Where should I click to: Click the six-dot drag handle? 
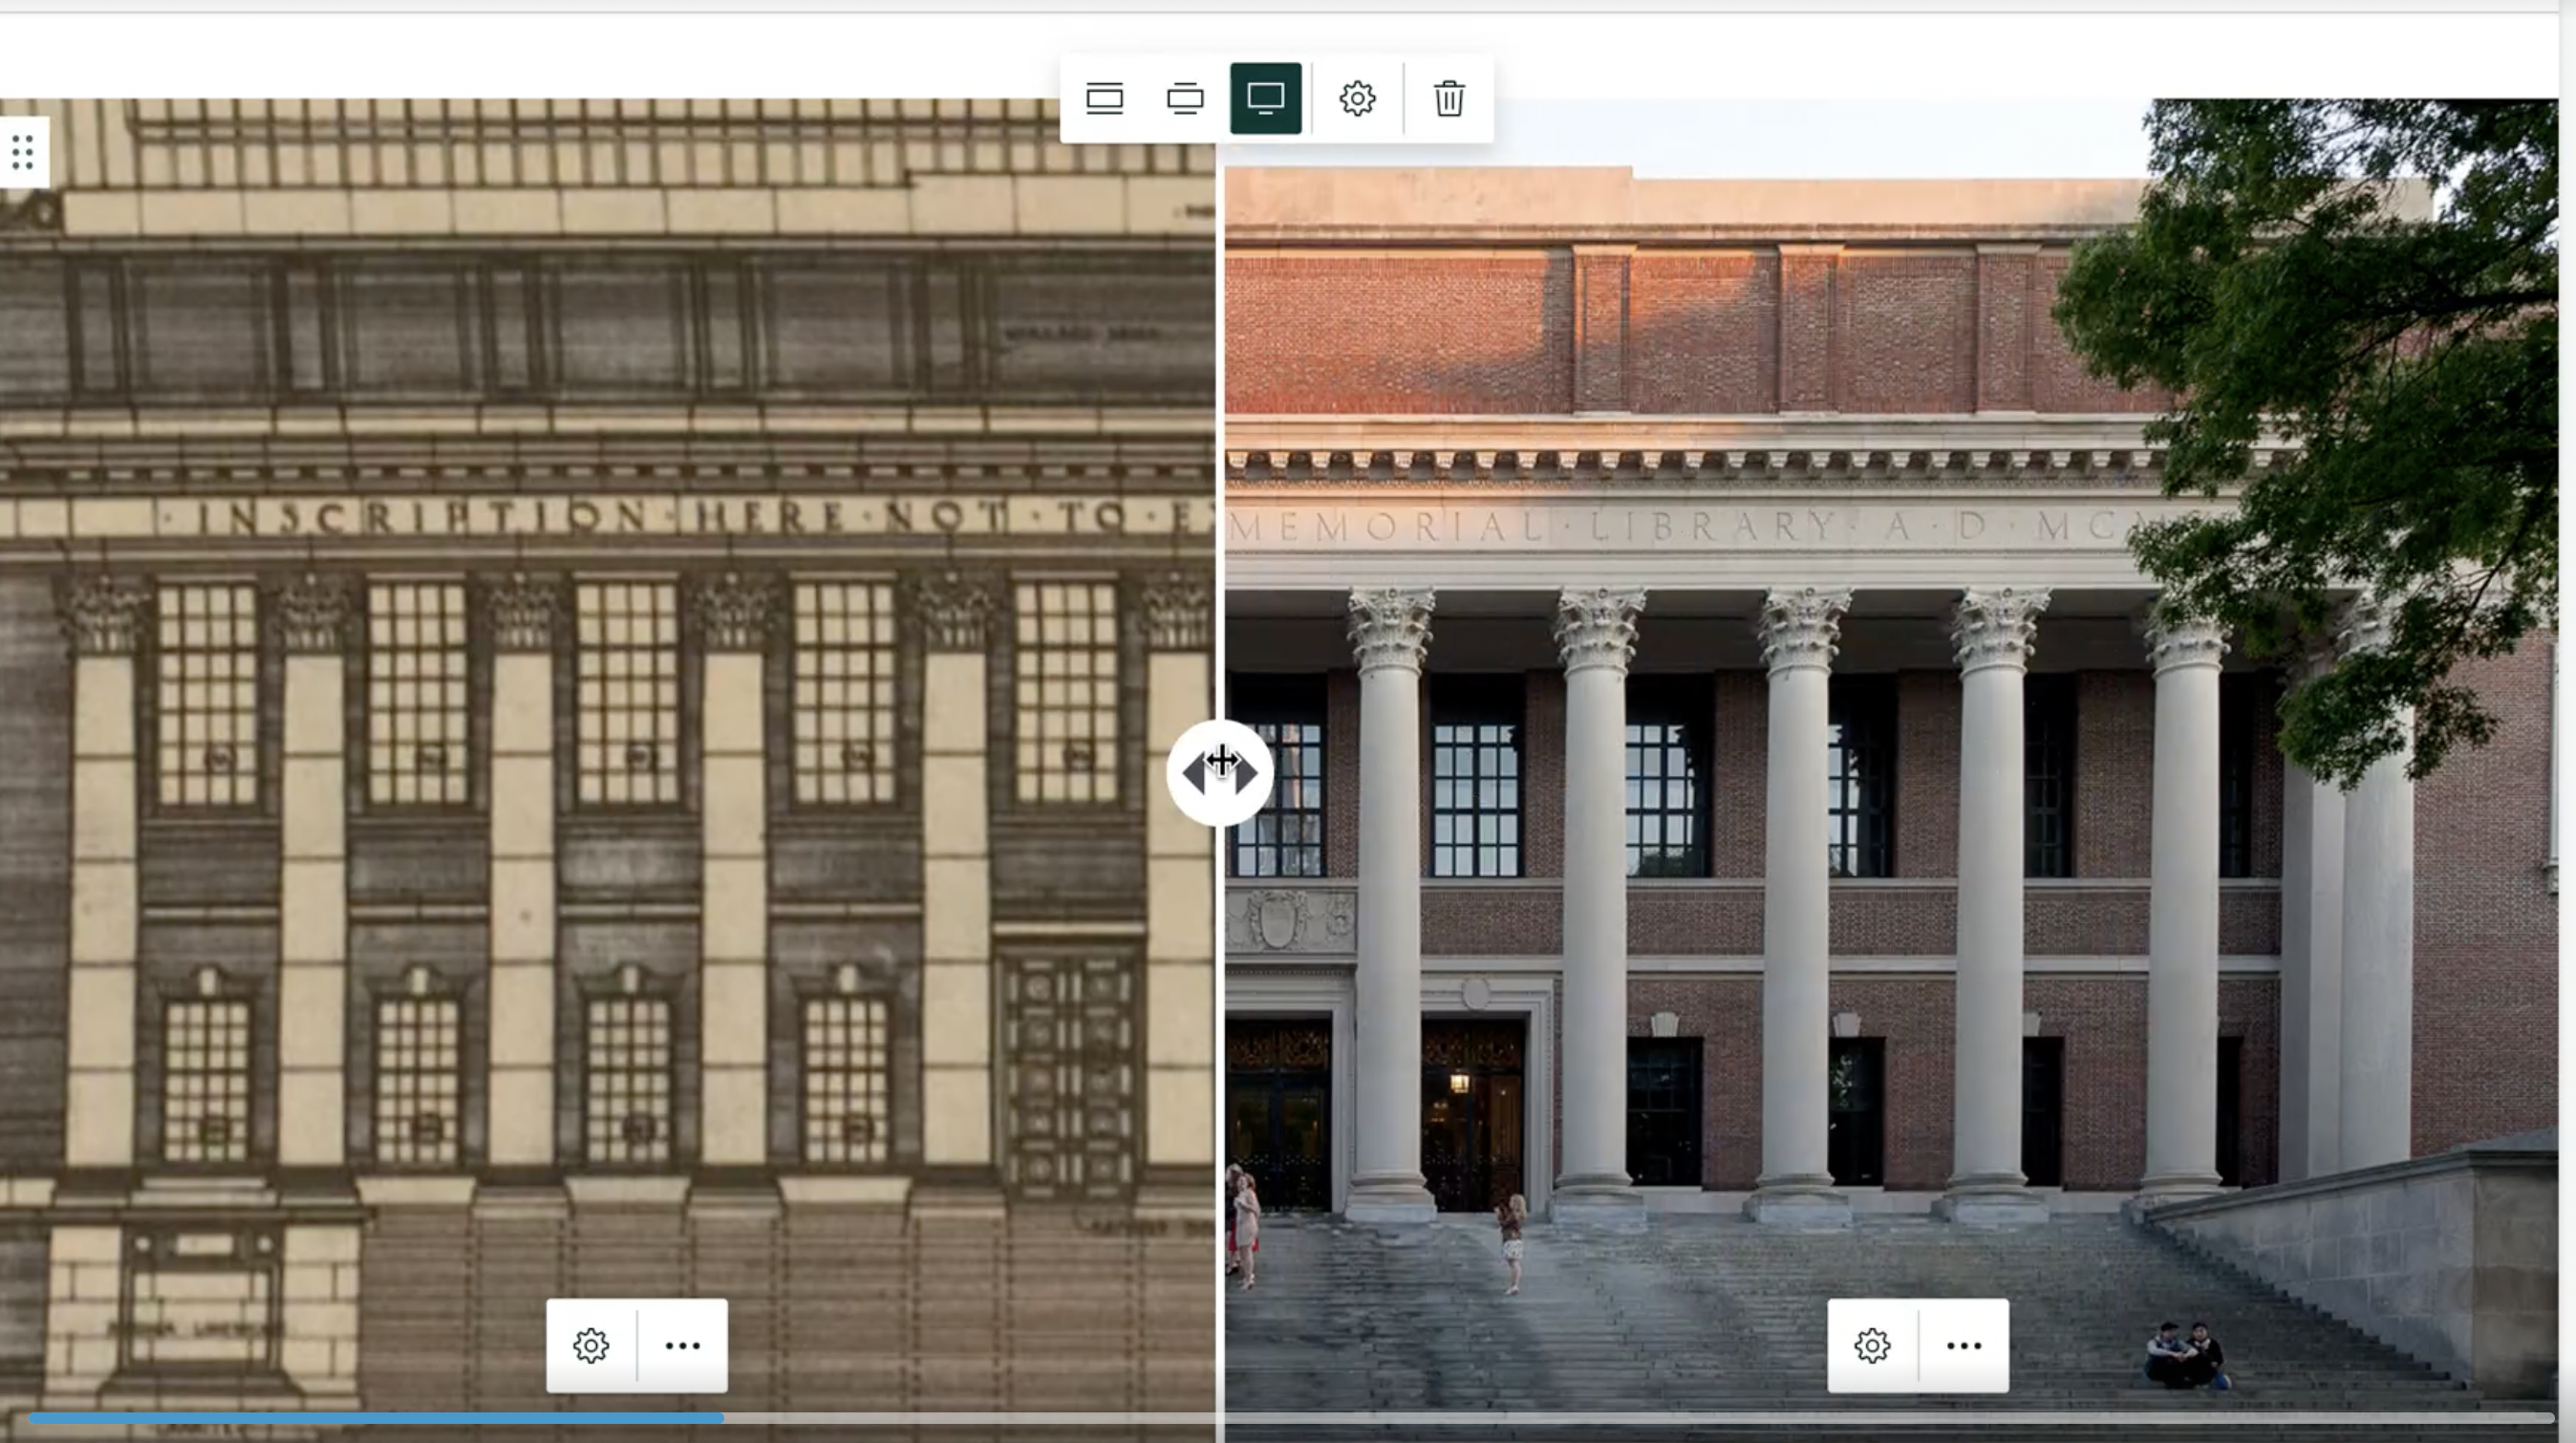(x=22, y=151)
